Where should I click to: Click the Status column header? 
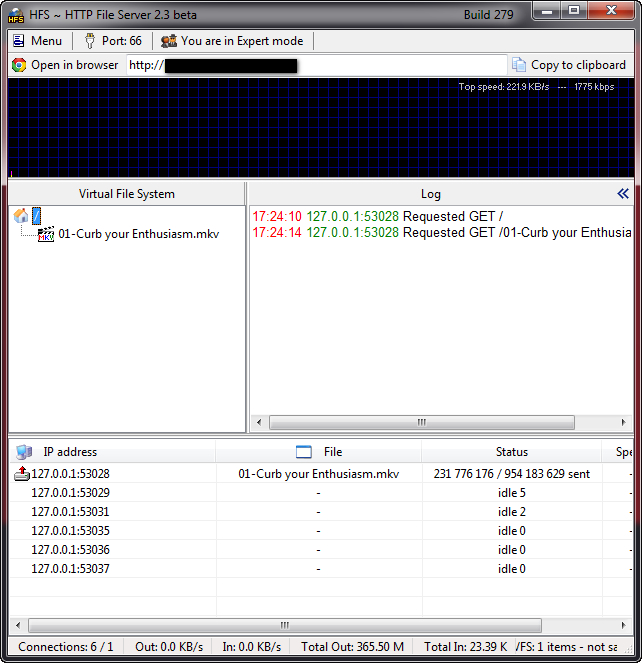click(511, 452)
